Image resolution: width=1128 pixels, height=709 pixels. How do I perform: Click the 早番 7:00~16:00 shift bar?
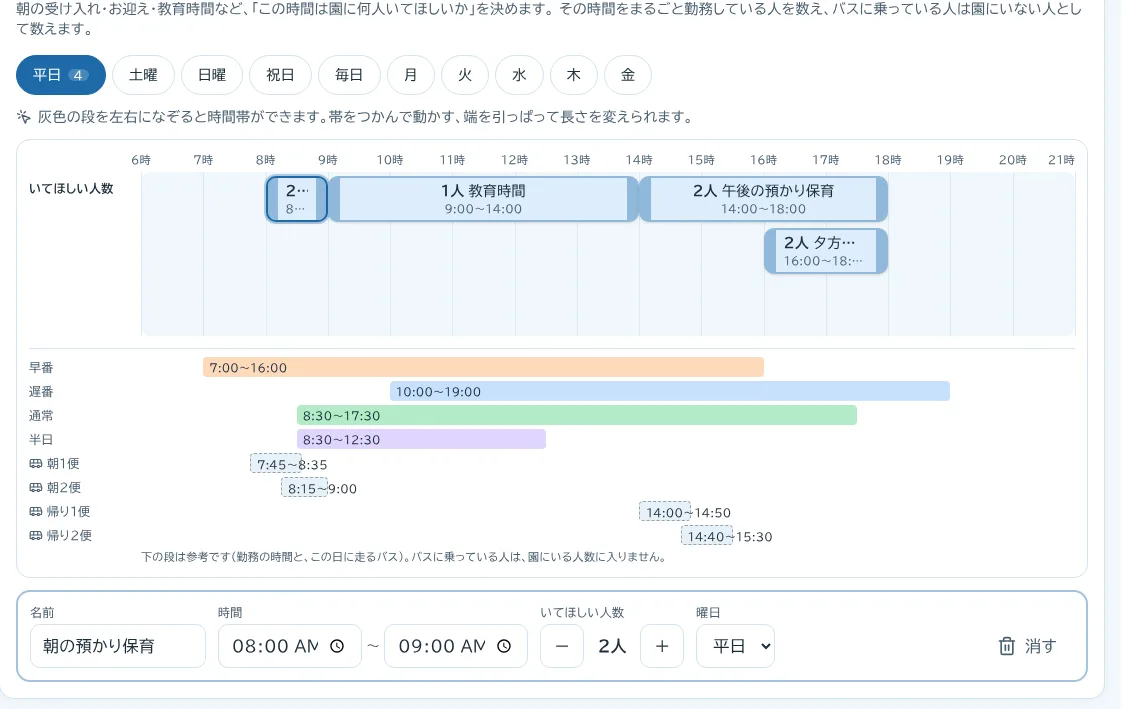coord(483,367)
